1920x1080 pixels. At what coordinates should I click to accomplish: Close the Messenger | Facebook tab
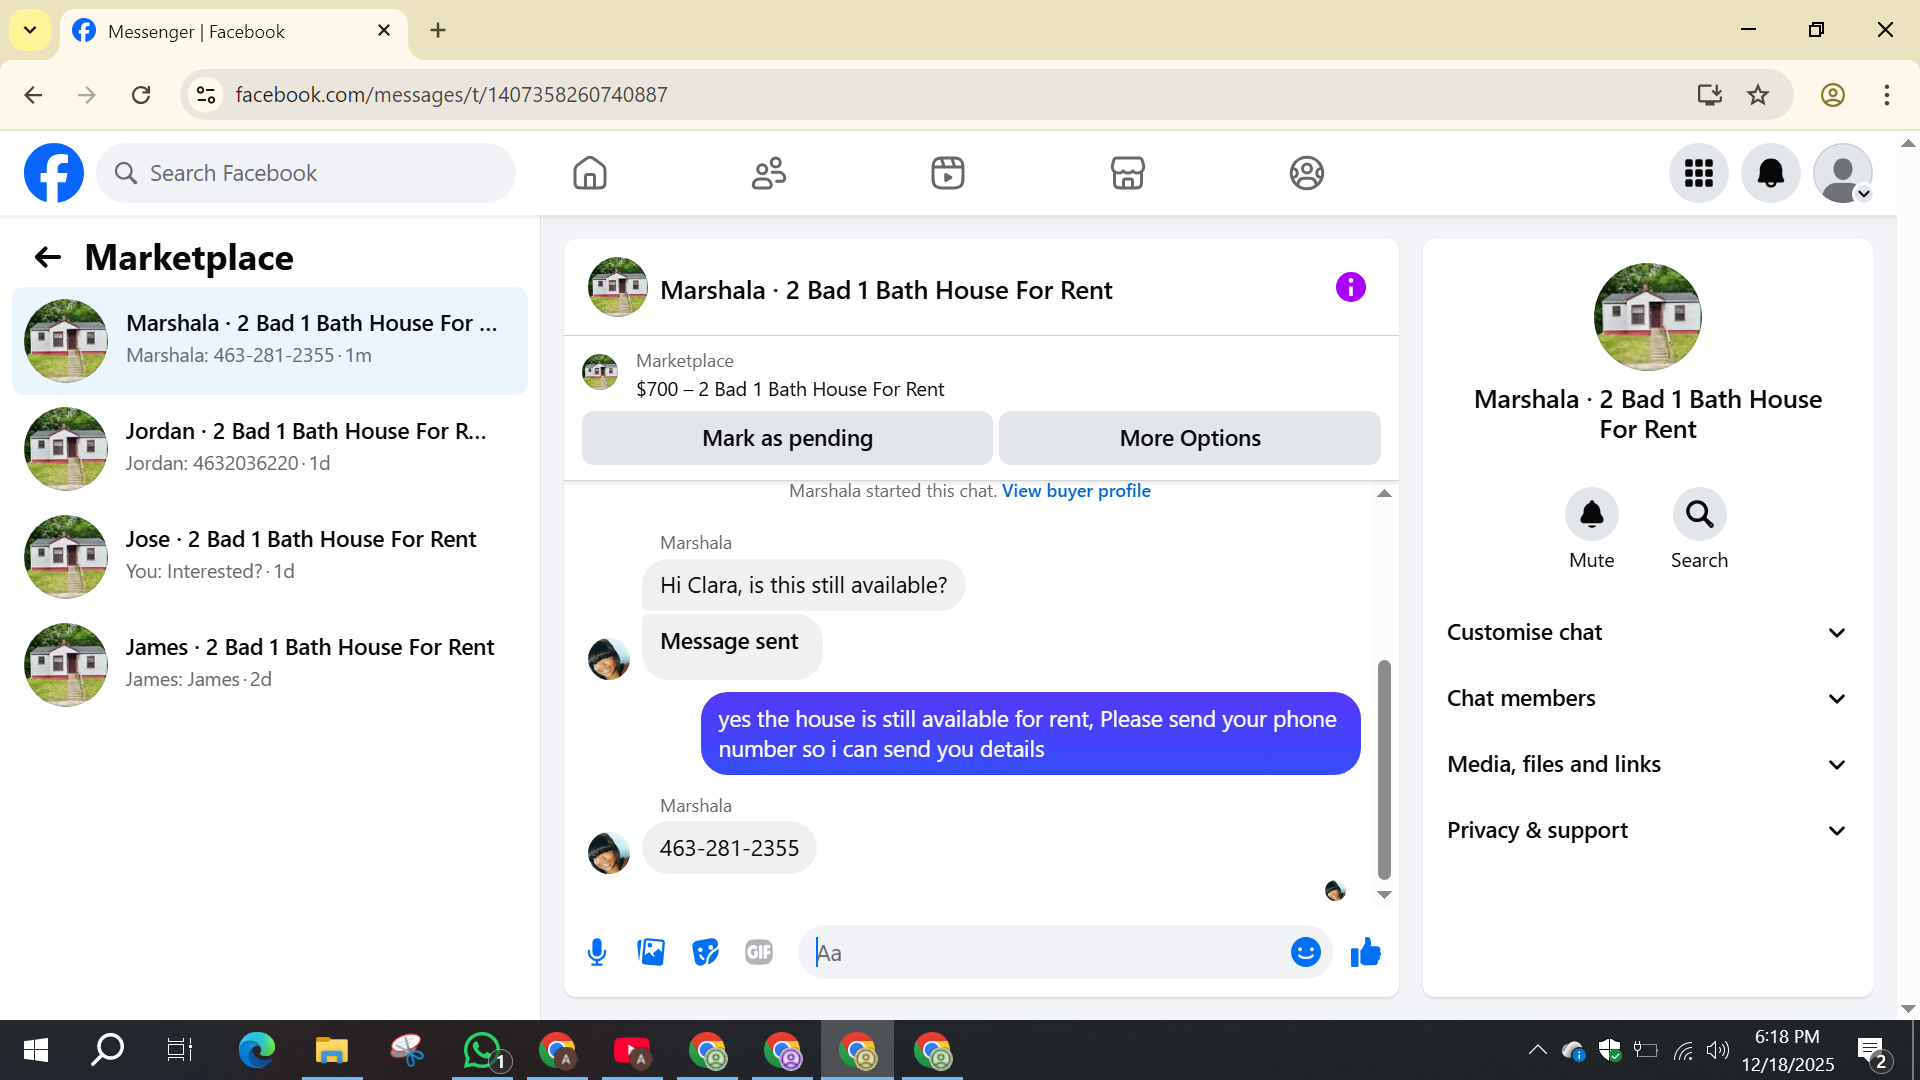click(384, 31)
